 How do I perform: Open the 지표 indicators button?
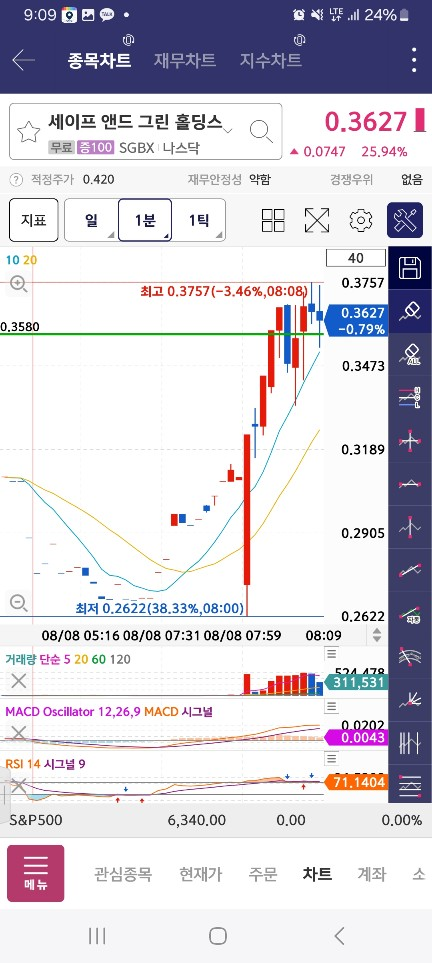tap(34, 220)
